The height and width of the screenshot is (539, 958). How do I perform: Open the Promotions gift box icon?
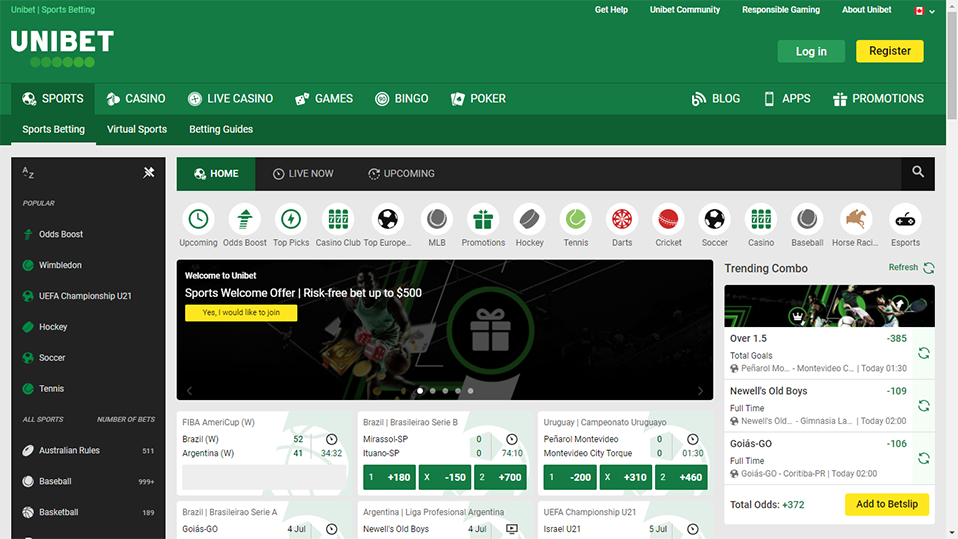click(483, 219)
